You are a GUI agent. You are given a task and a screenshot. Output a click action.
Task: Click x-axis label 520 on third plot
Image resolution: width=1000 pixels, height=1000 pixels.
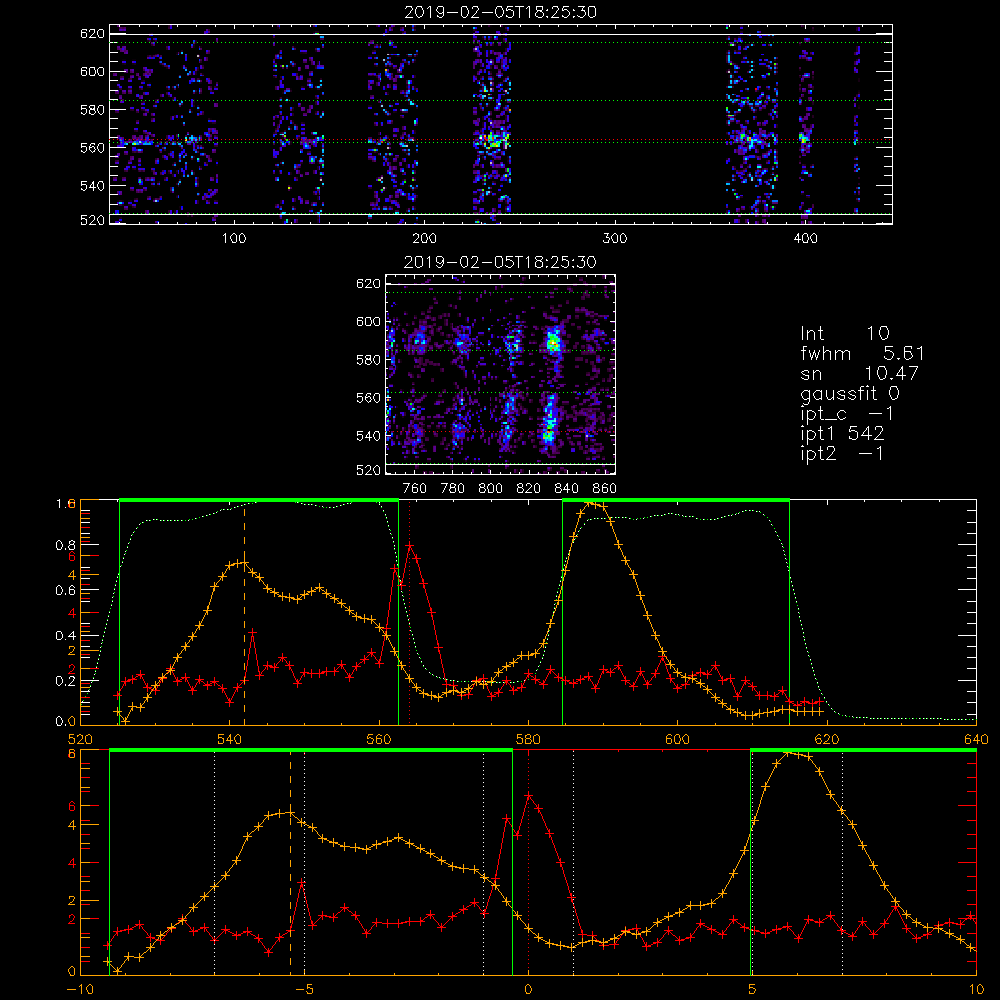tap(80, 740)
